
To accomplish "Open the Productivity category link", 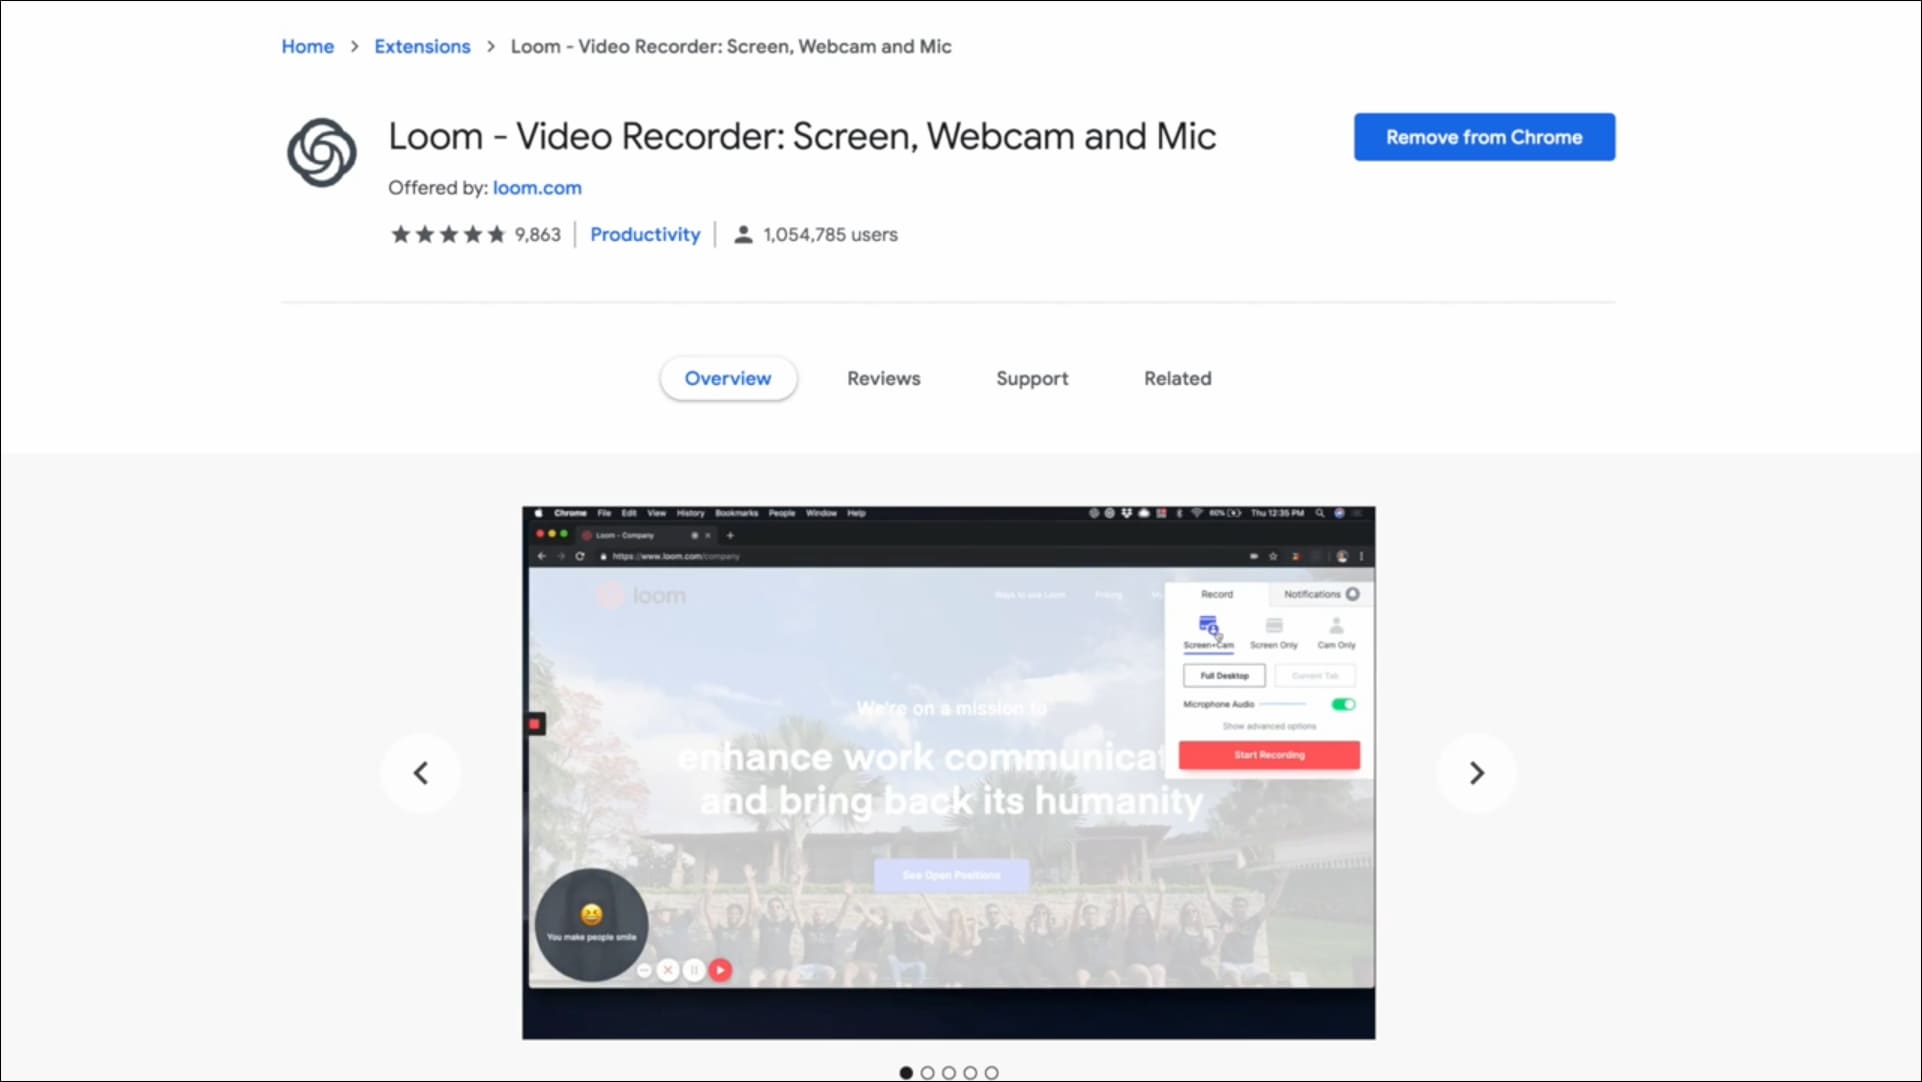I will pos(644,235).
